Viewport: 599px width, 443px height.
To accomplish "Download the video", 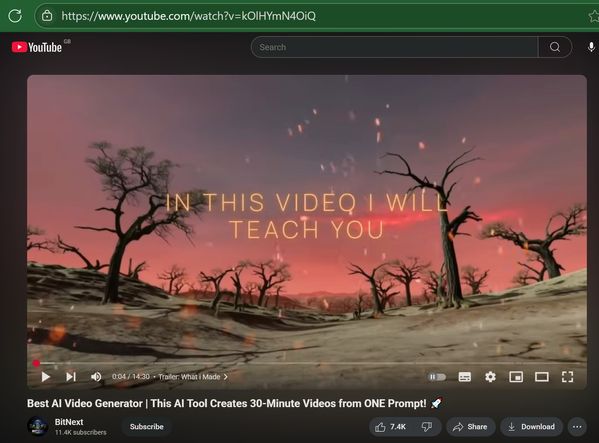I will click(531, 427).
